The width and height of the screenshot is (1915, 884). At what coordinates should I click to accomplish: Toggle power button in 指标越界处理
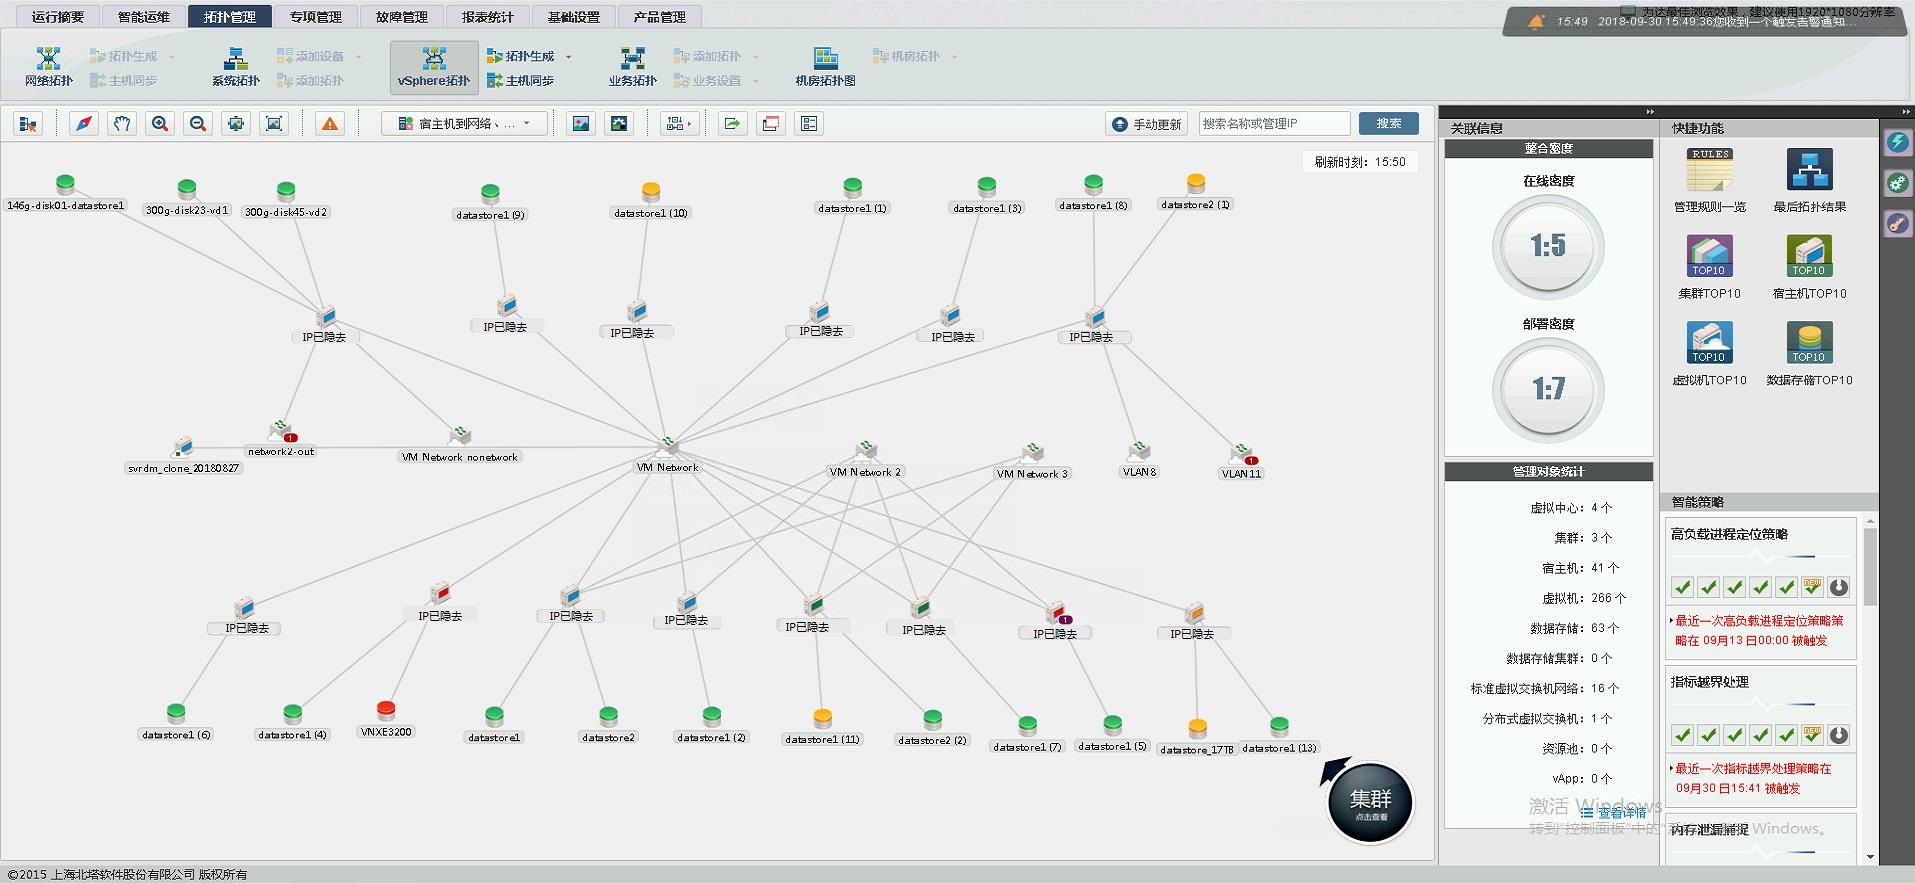tap(1838, 736)
